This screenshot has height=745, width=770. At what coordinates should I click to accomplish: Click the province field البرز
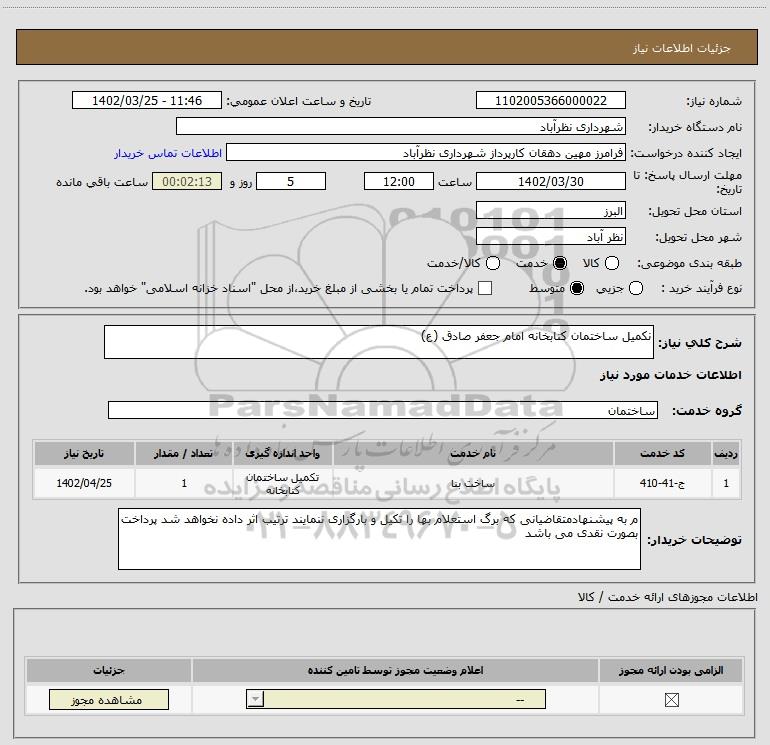pyautogui.click(x=550, y=211)
